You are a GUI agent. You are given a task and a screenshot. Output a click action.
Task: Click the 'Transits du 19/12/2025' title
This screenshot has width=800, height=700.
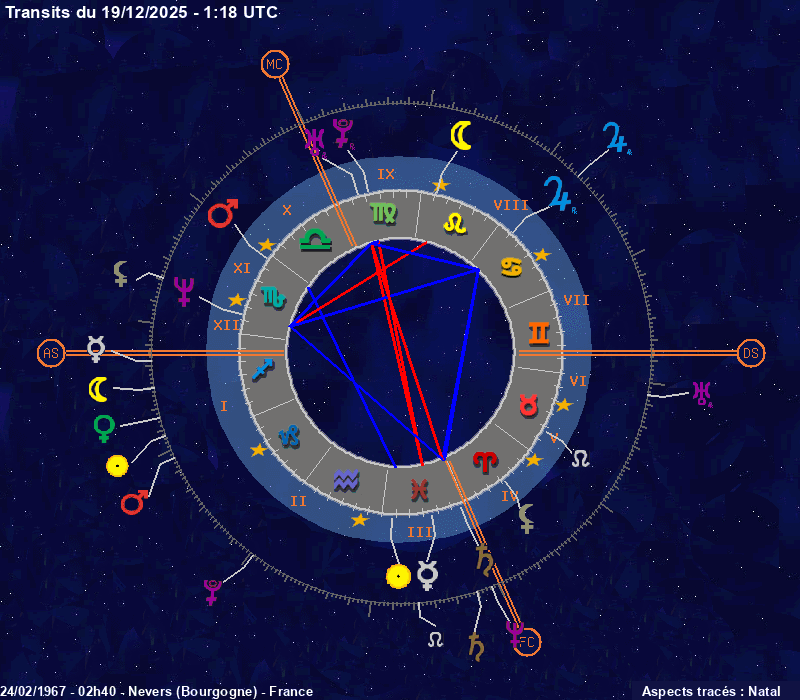(142, 12)
